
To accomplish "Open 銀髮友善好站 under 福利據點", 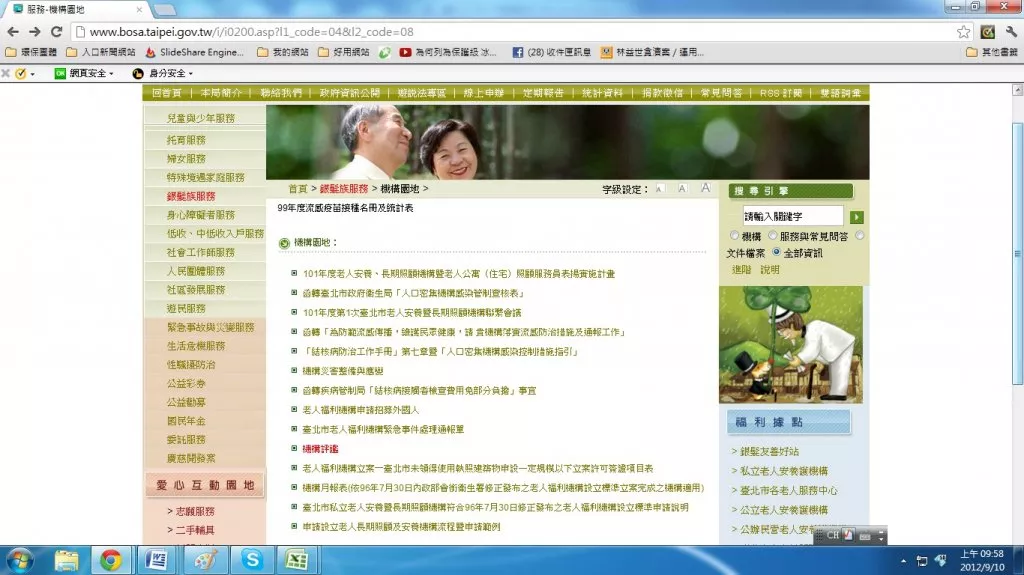I will click(769, 452).
